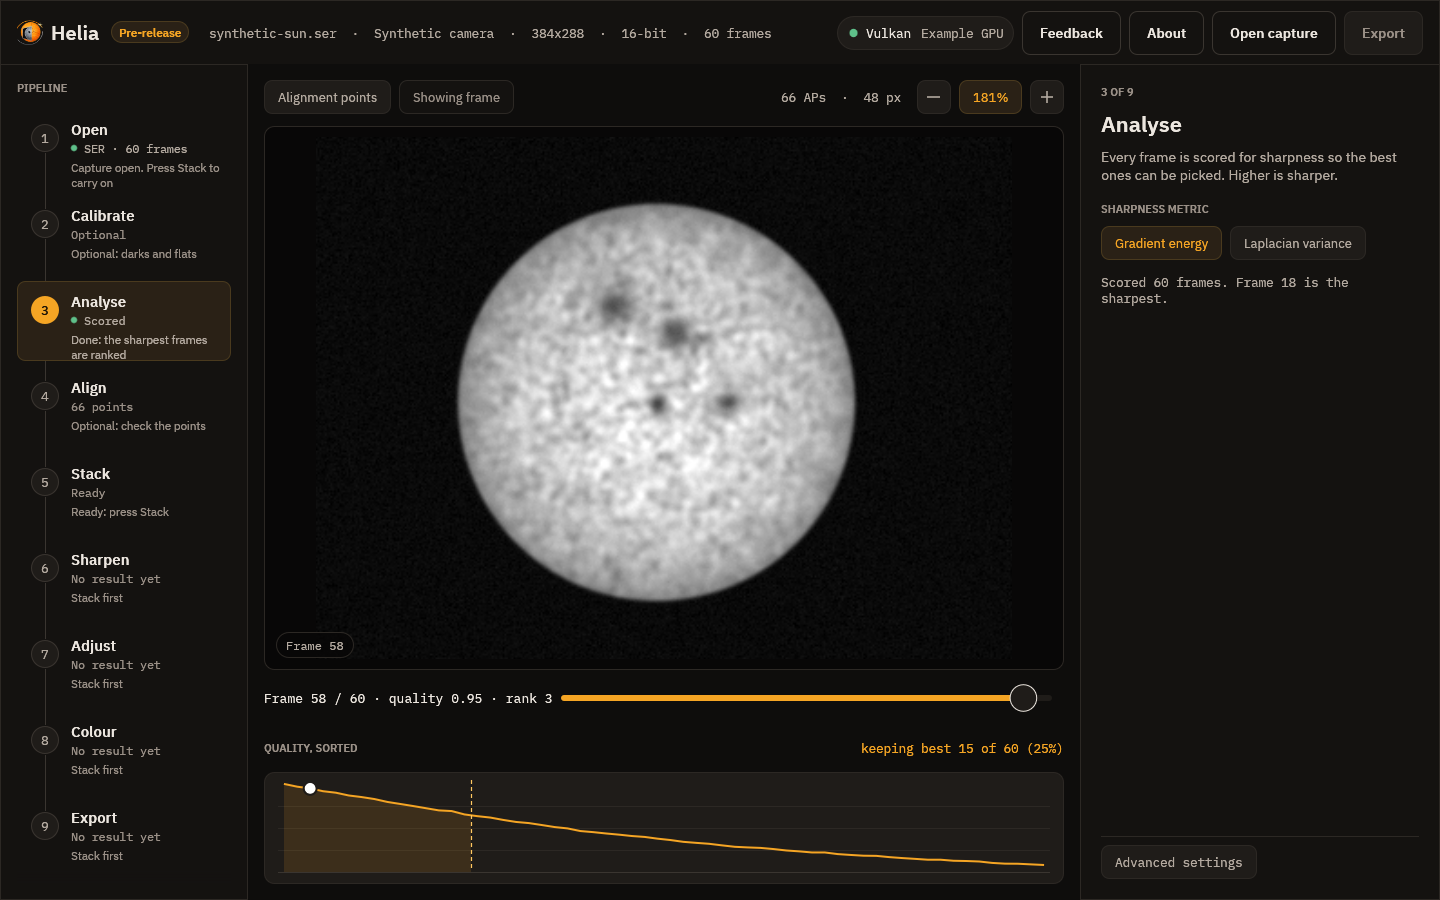
Task: Toggle the Showing frame view button
Action: point(456,97)
